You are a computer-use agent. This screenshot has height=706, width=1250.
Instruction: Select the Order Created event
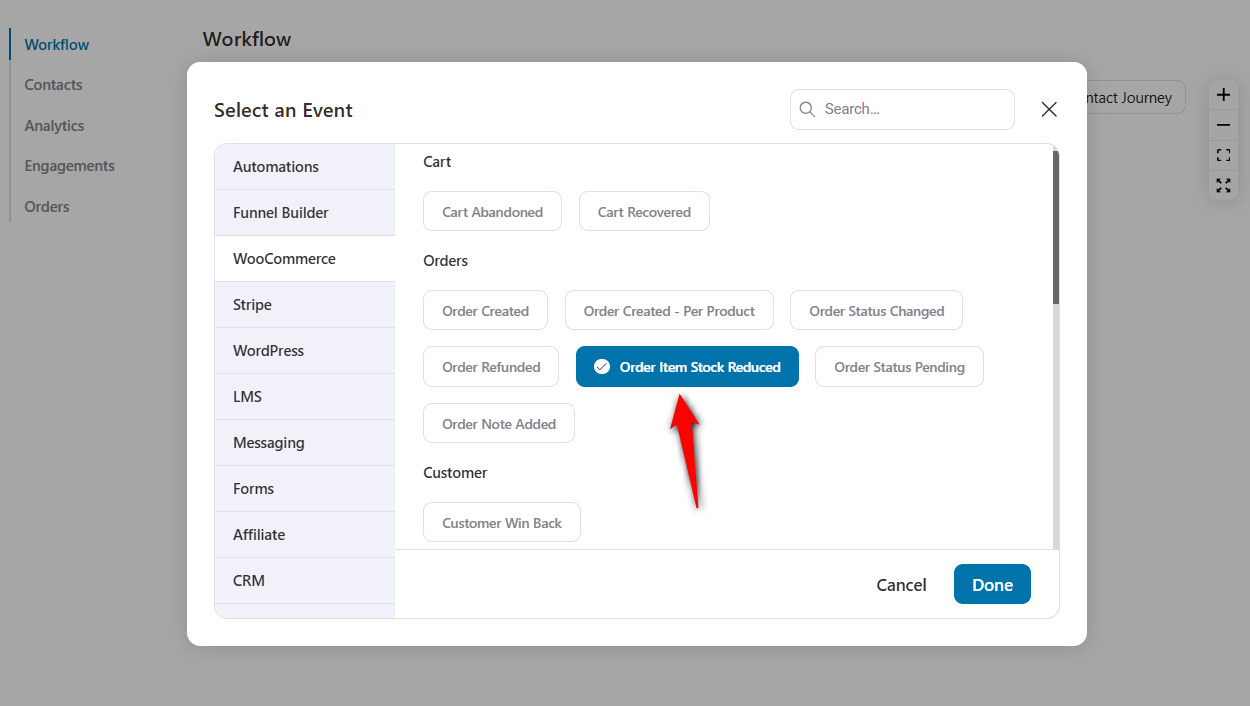coord(485,311)
